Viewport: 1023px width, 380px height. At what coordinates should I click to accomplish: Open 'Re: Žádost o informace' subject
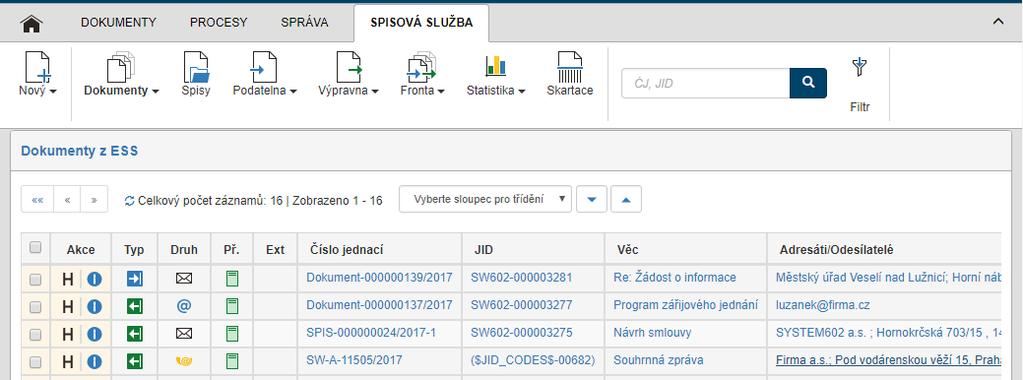coord(675,277)
